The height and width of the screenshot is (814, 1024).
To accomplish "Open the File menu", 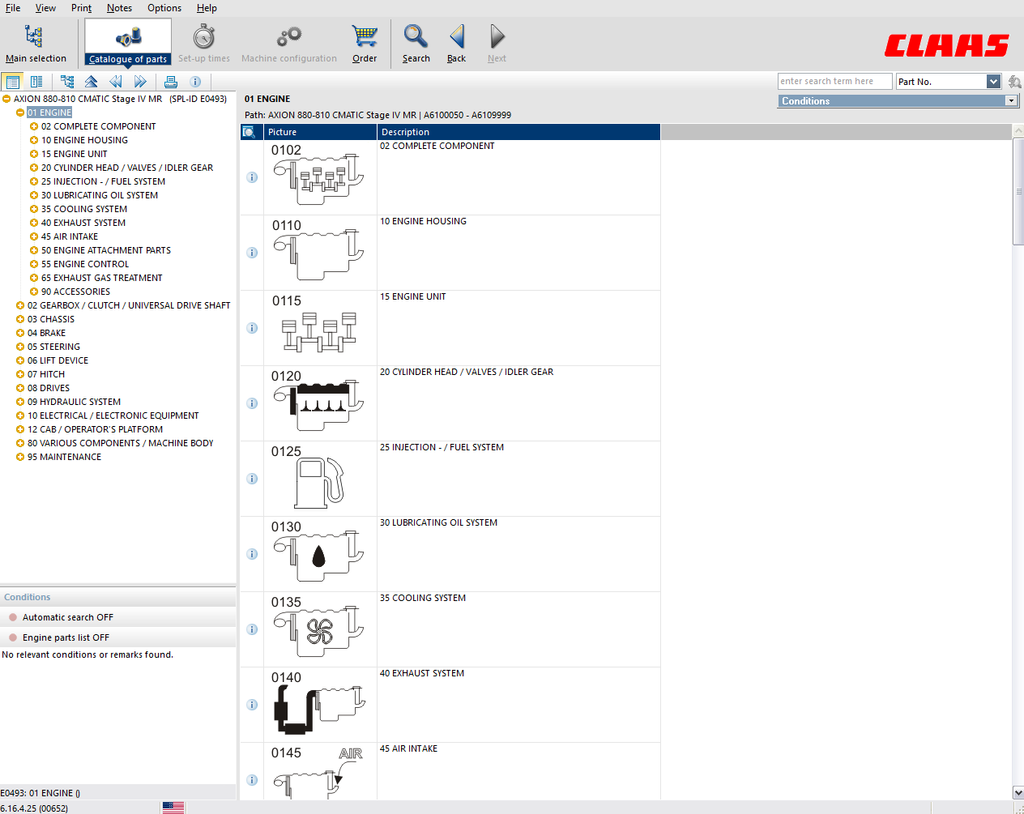I will (x=12, y=8).
